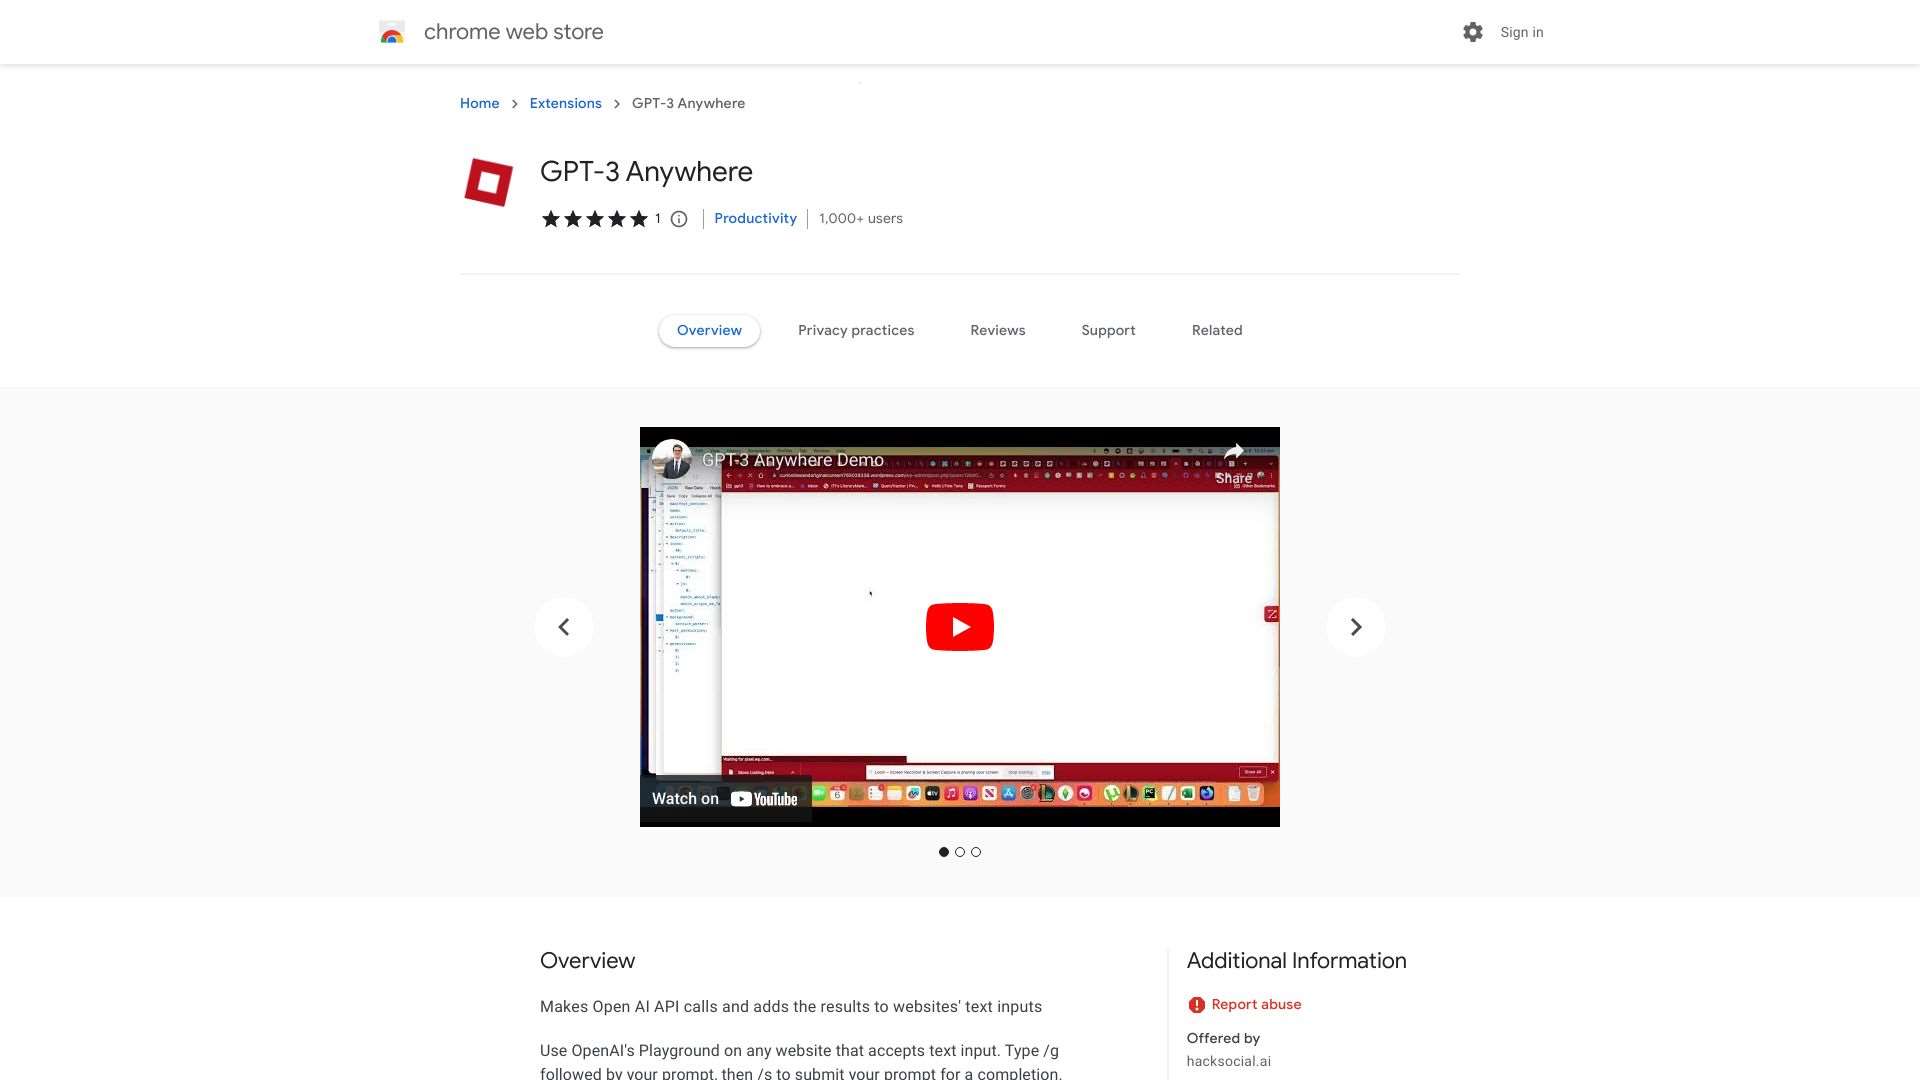Click the video uploader's avatar

coord(672,460)
